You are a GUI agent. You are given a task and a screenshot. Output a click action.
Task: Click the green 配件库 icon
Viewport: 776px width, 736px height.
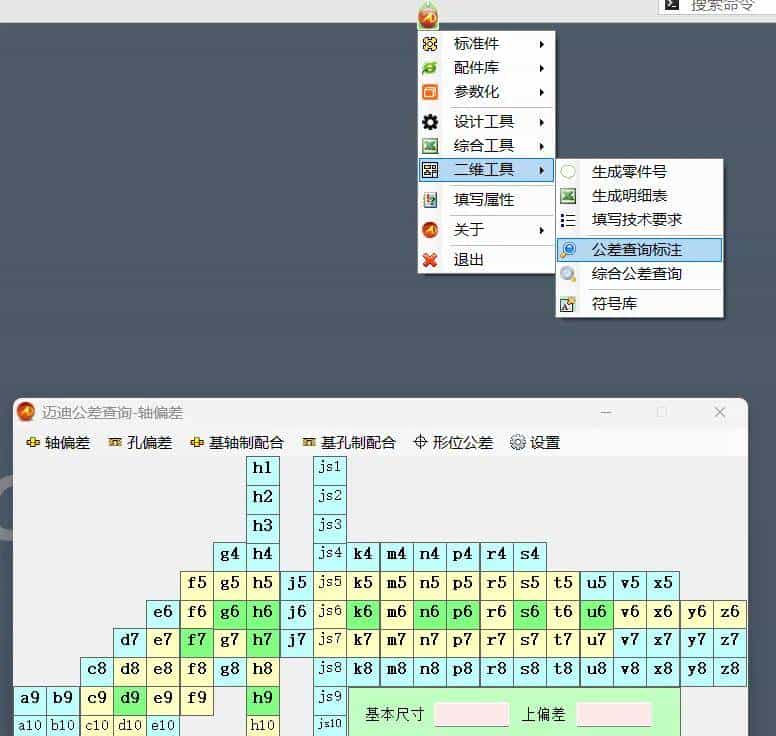(430, 68)
